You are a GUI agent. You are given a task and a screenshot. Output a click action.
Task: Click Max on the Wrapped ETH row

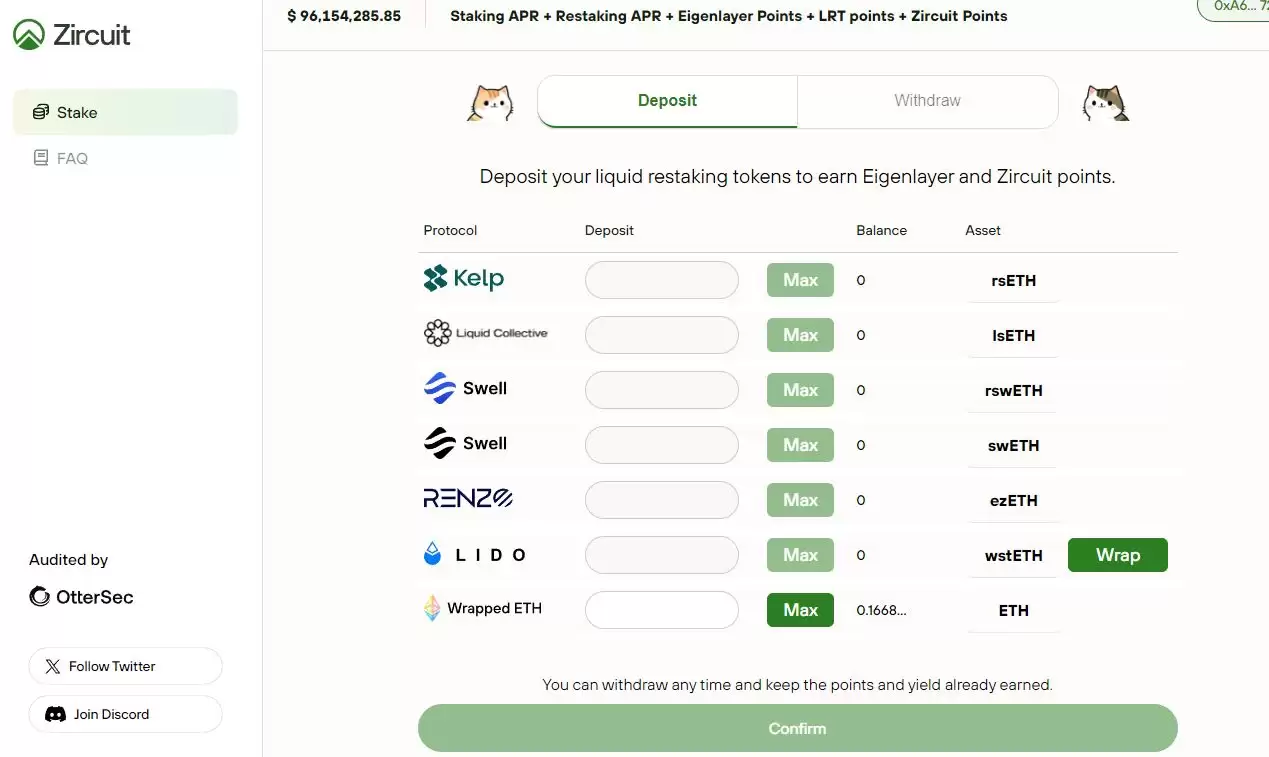coord(799,609)
